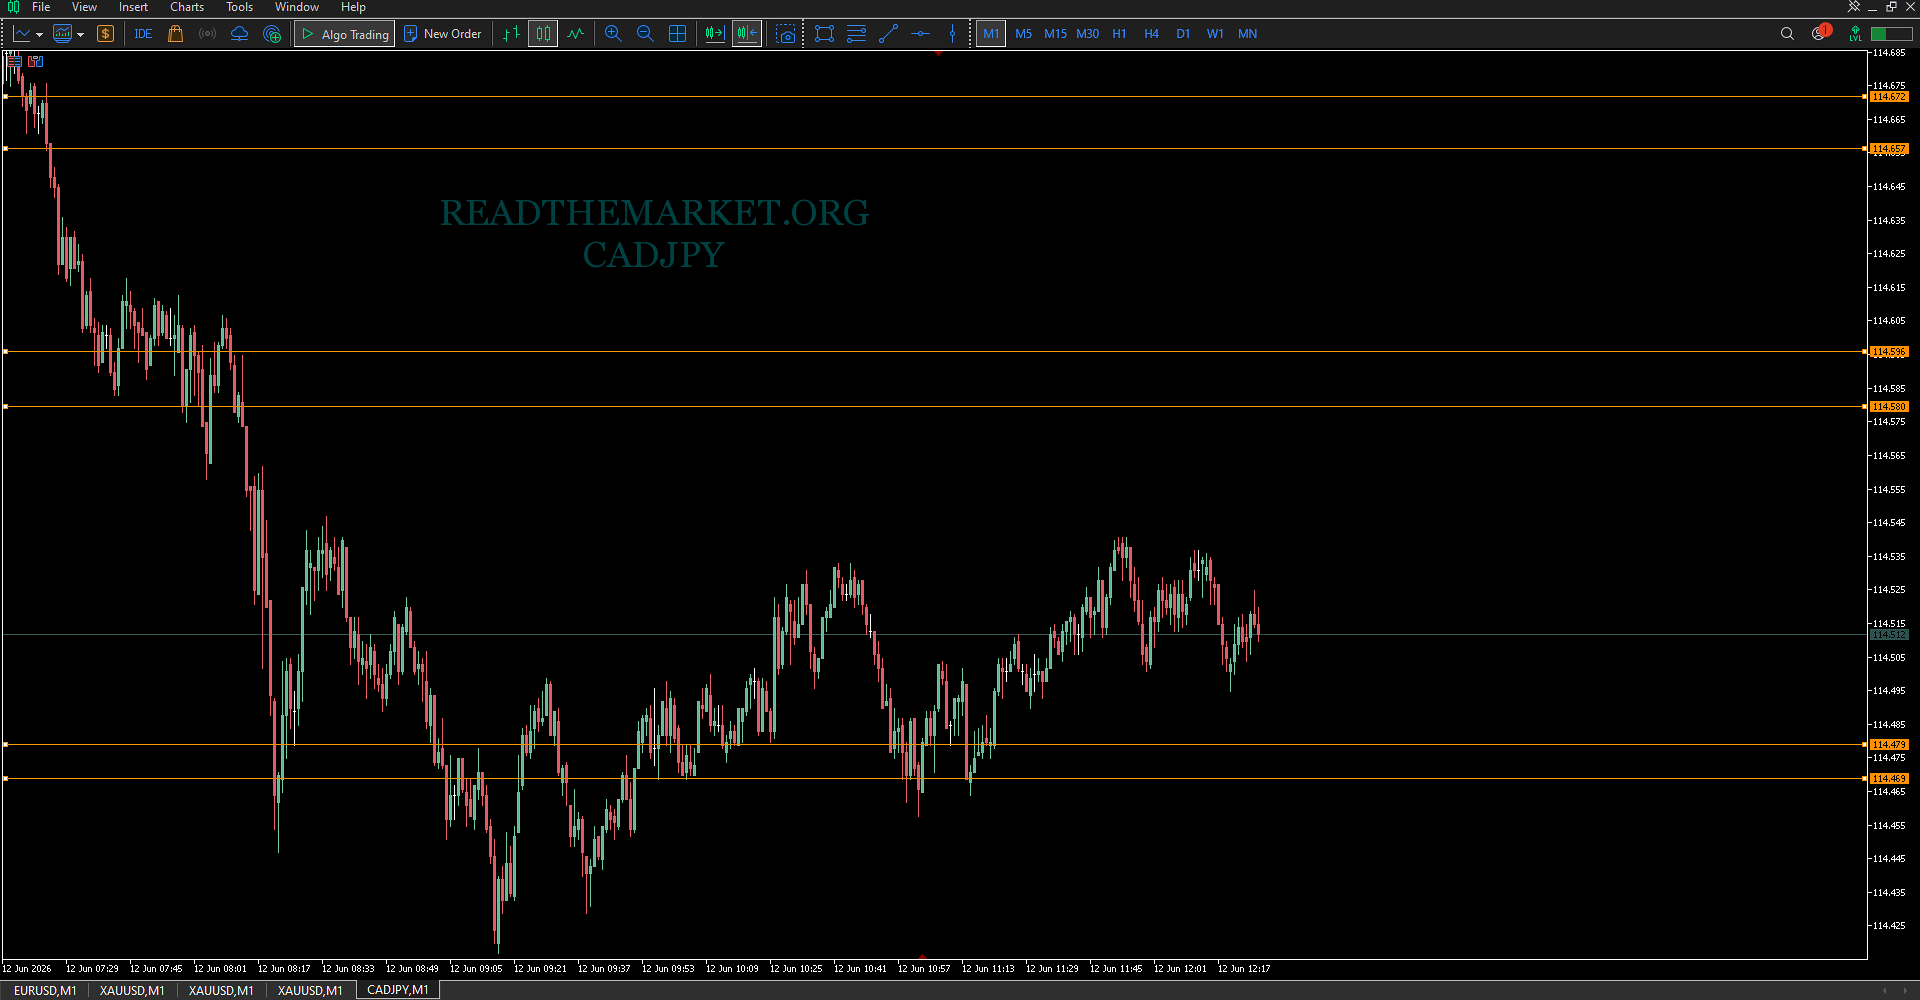
Task: Switch to the M5 timeframe
Action: (x=1023, y=34)
